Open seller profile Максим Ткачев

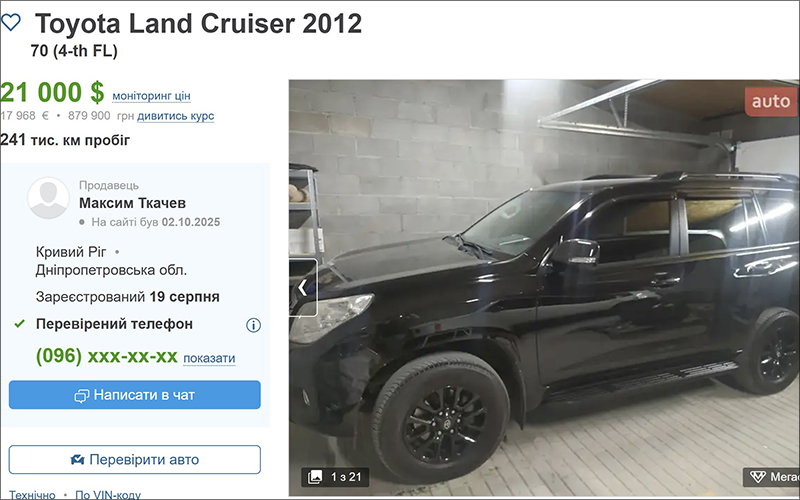(x=132, y=203)
